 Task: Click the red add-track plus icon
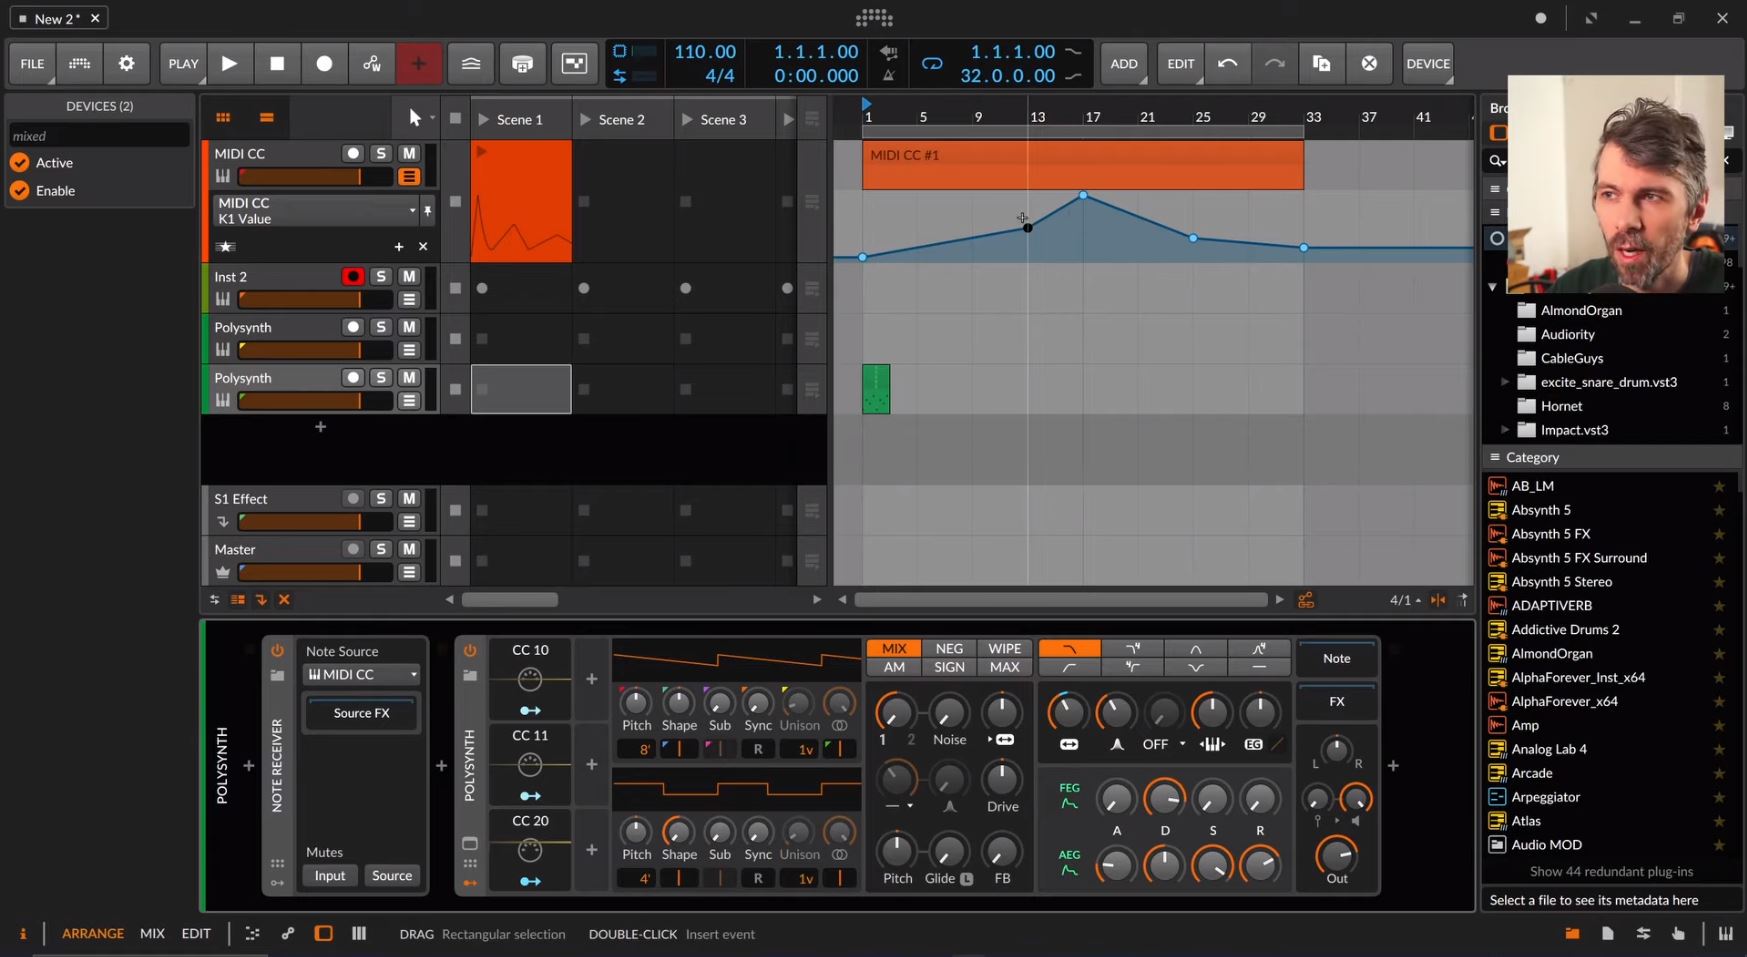(x=419, y=63)
